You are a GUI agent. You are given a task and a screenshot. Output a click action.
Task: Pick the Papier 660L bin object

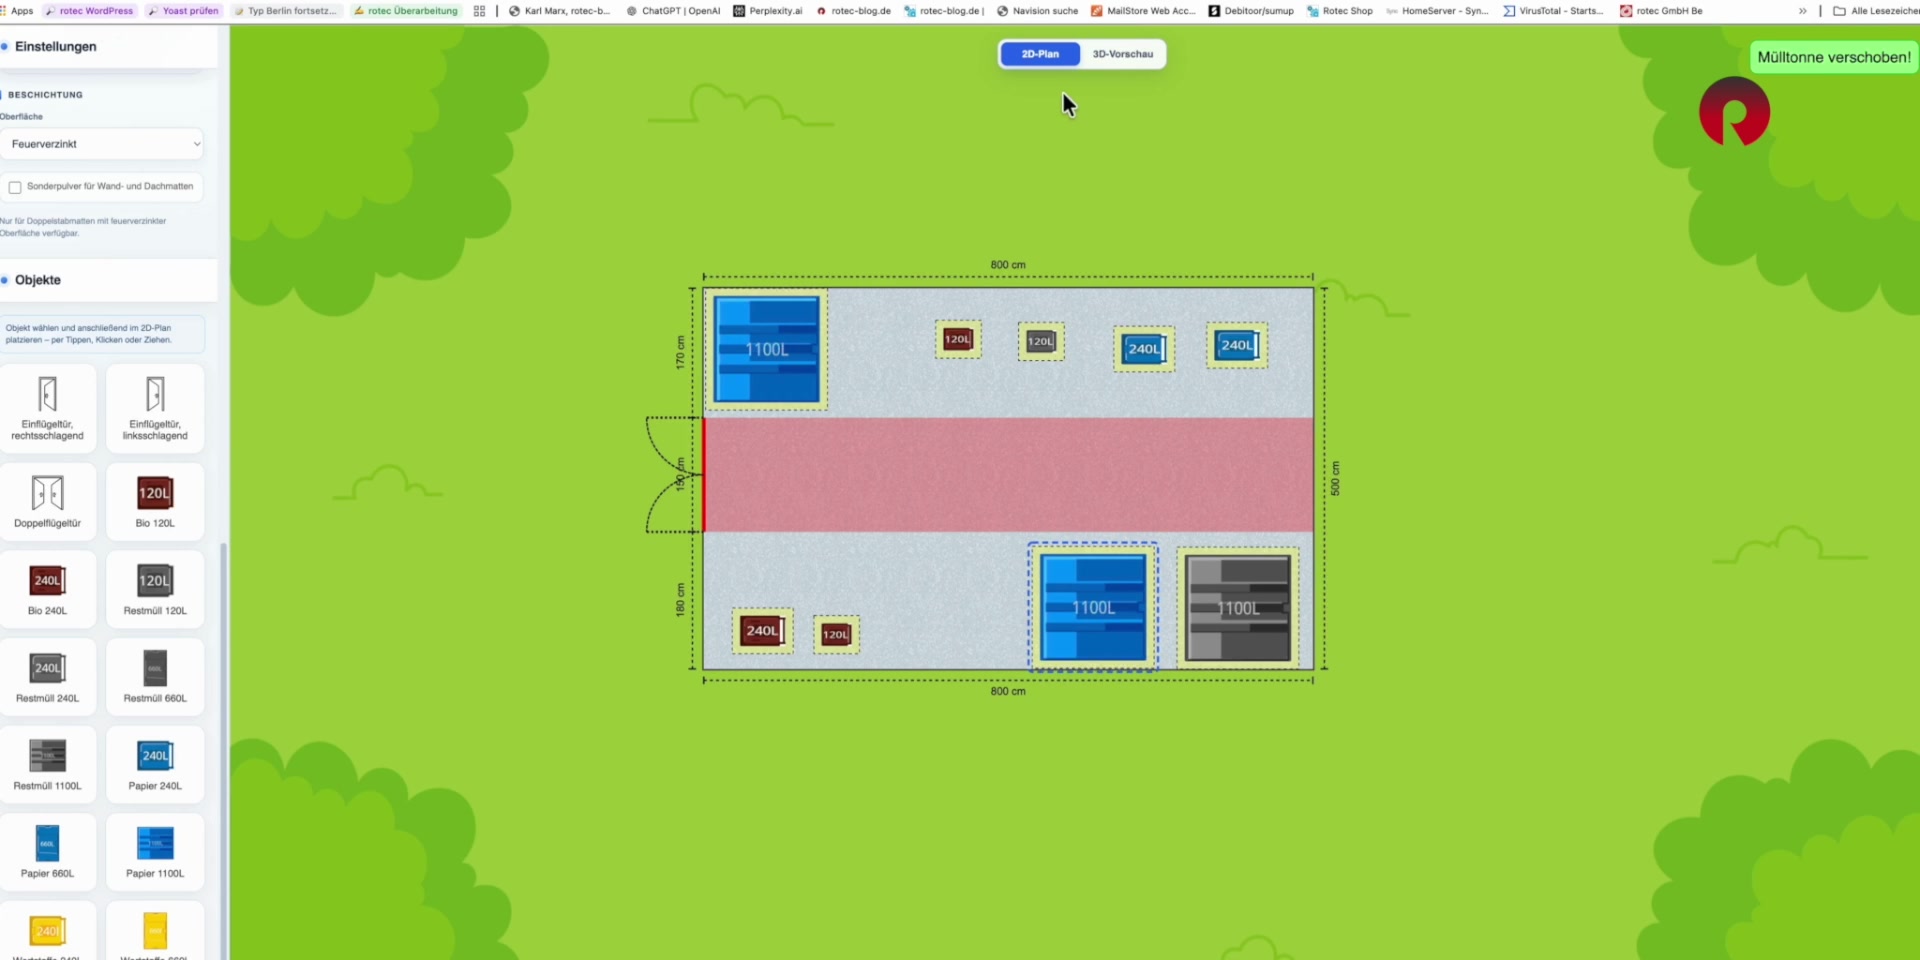47,851
